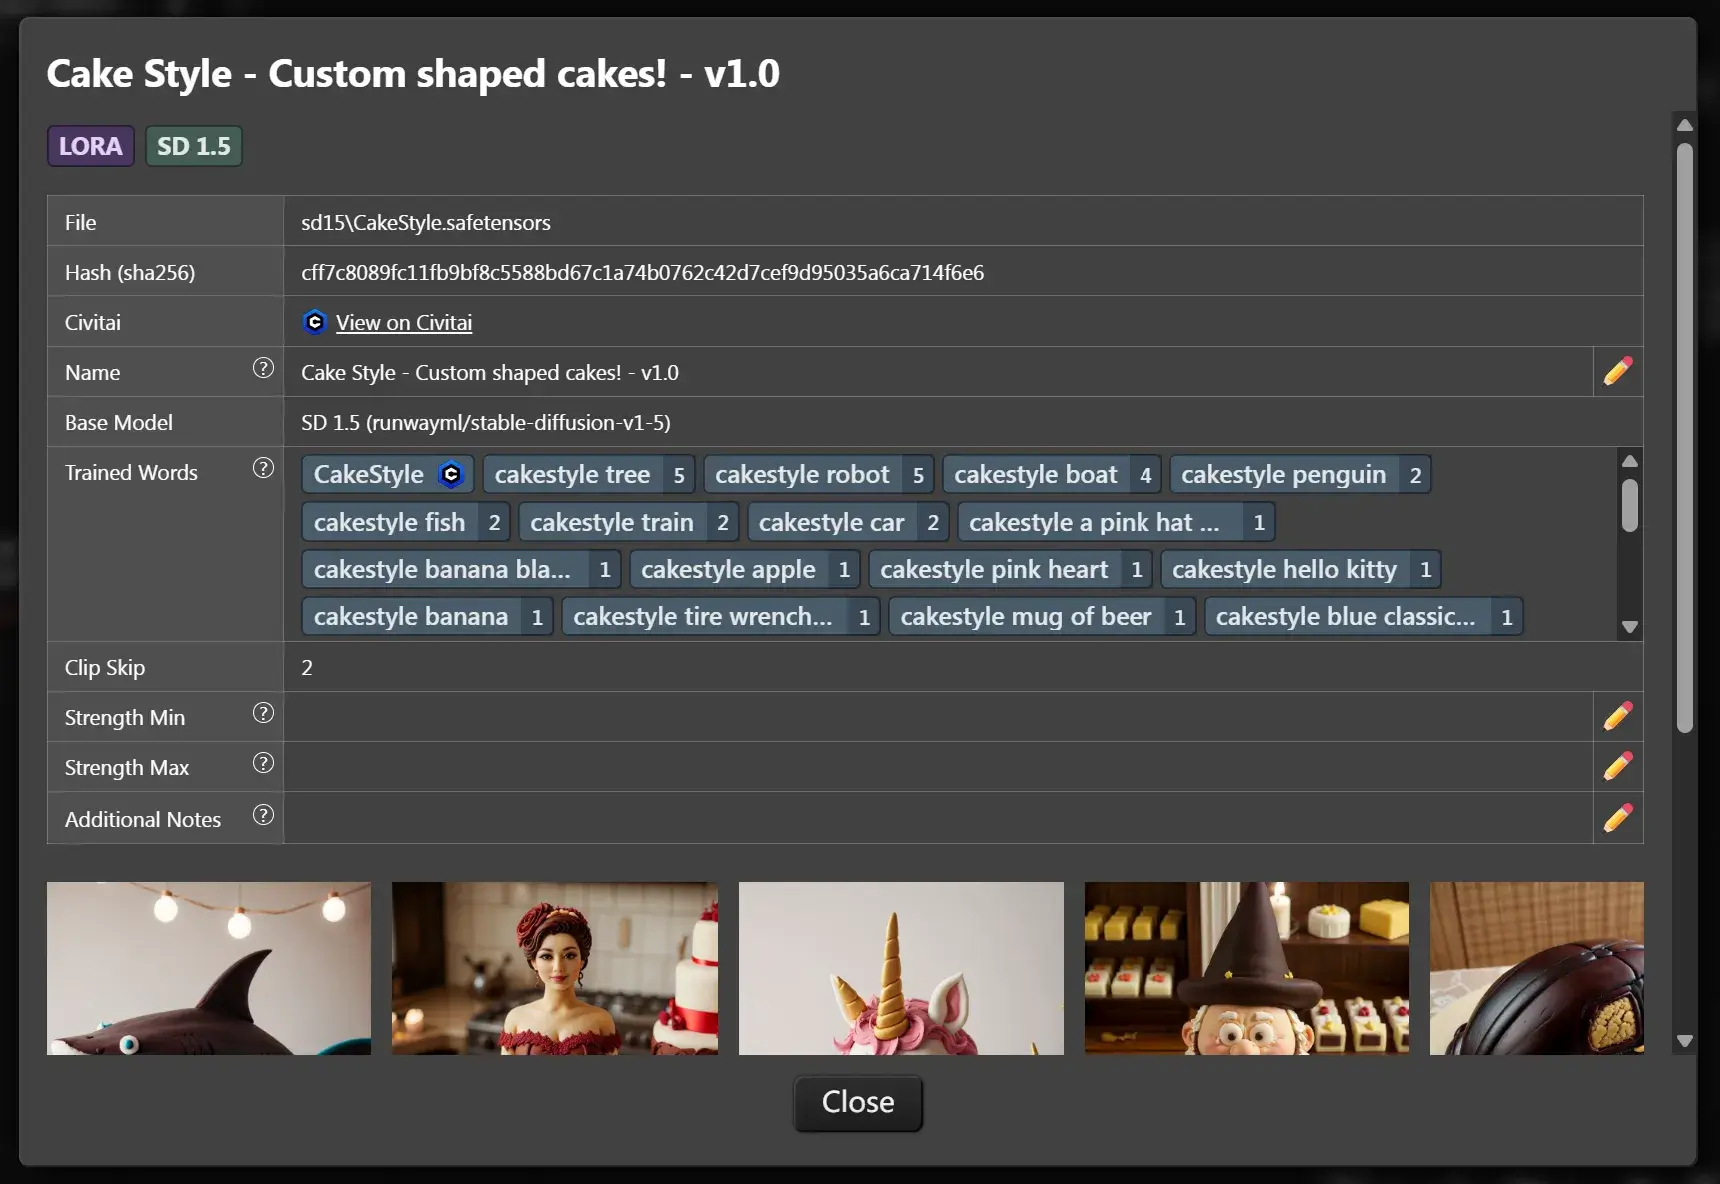Click the trained words scrollbar thumb
The image size is (1720, 1184).
point(1629,505)
